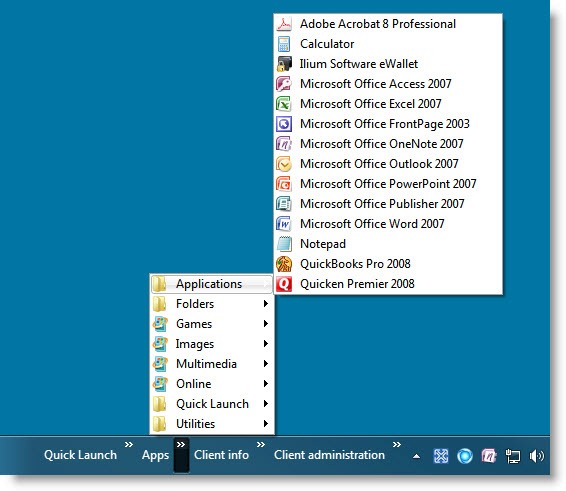Click the volume speaker tray icon
Image resolution: width=566 pixels, height=491 pixels.
click(x=536, y=456)
